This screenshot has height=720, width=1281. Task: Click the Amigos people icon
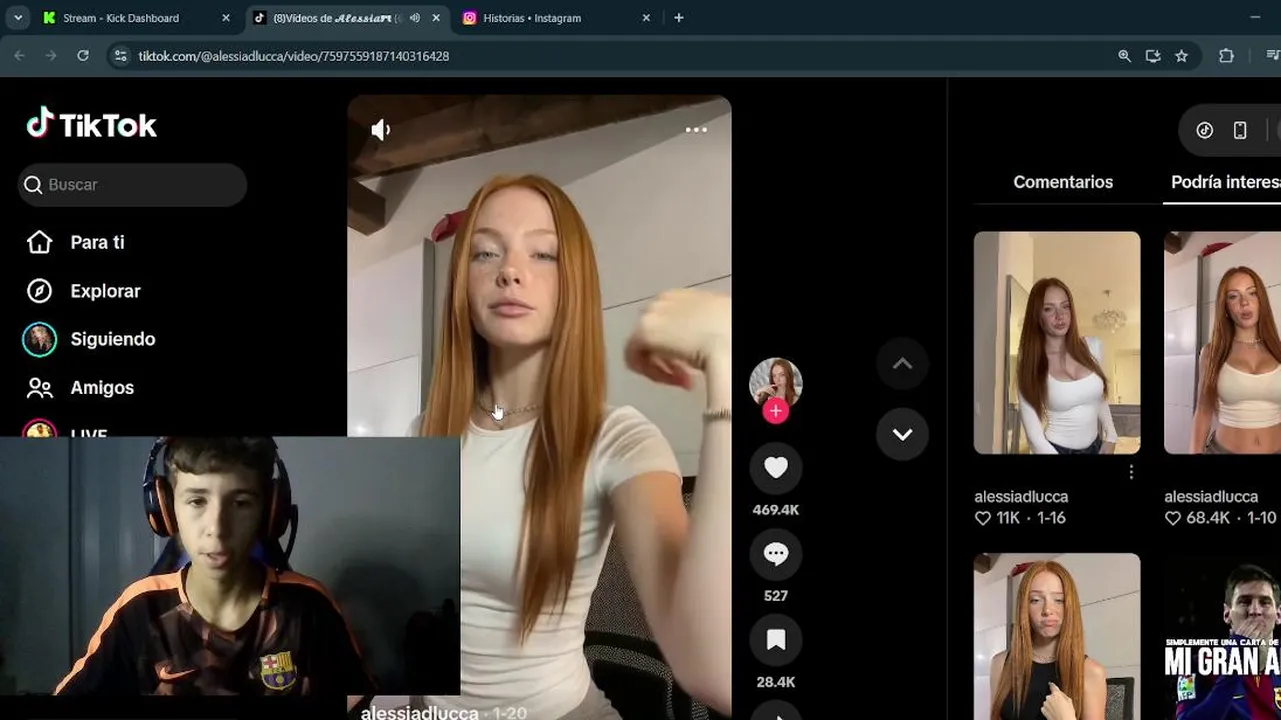coord(39,387)
